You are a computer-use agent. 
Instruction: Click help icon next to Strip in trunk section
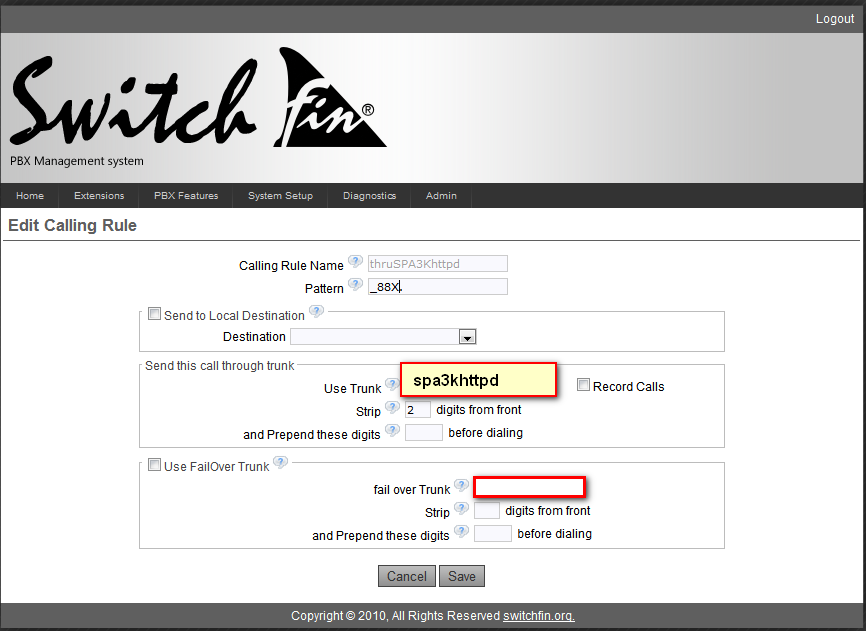[392, 407]
